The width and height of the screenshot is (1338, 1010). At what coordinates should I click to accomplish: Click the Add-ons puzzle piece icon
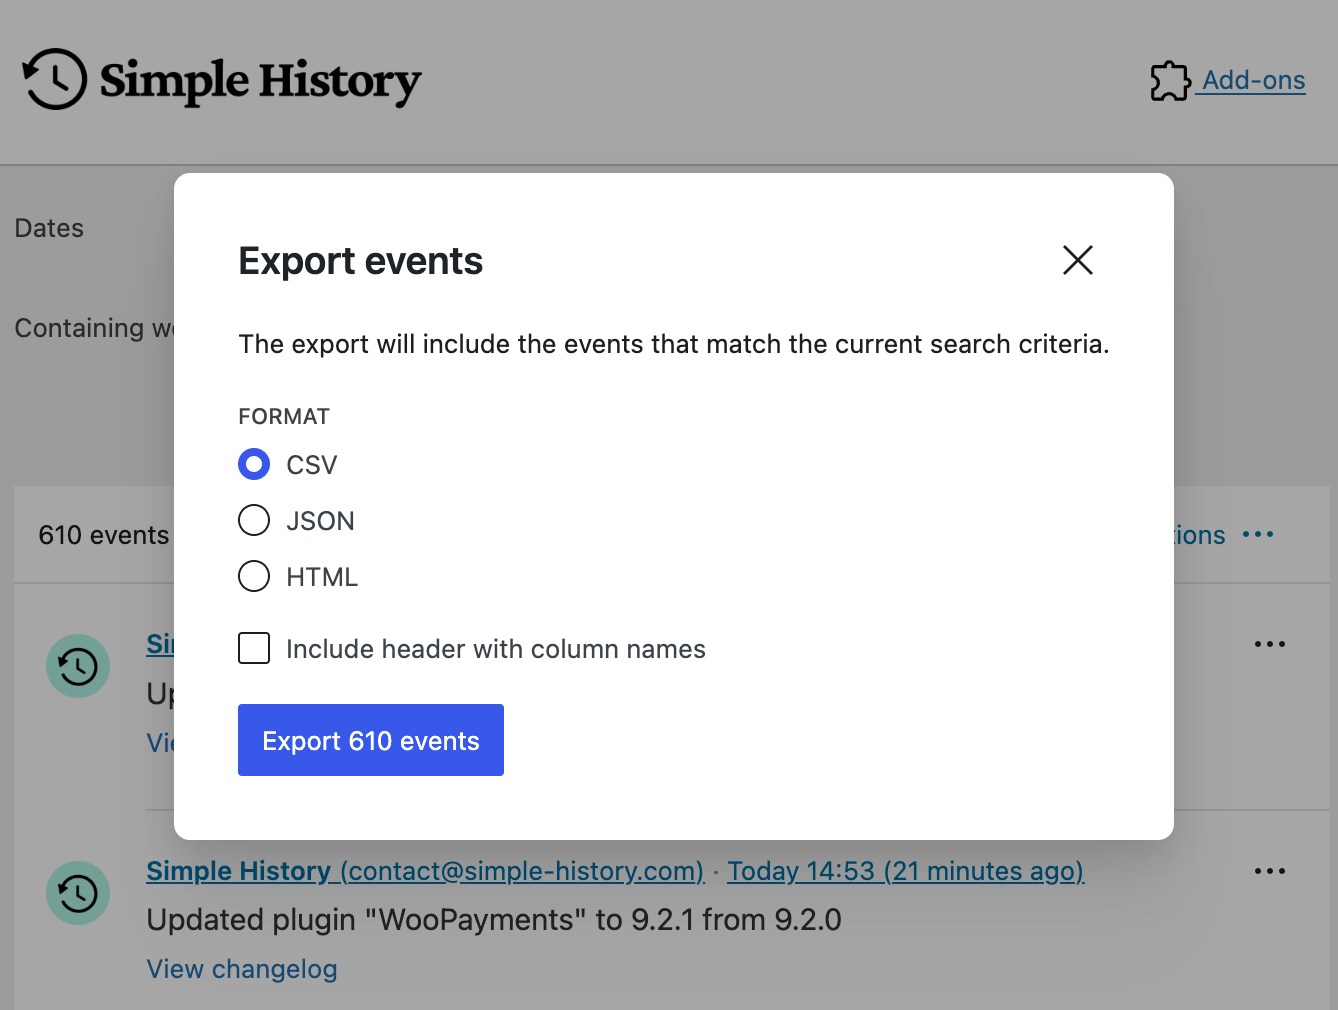1170,81
